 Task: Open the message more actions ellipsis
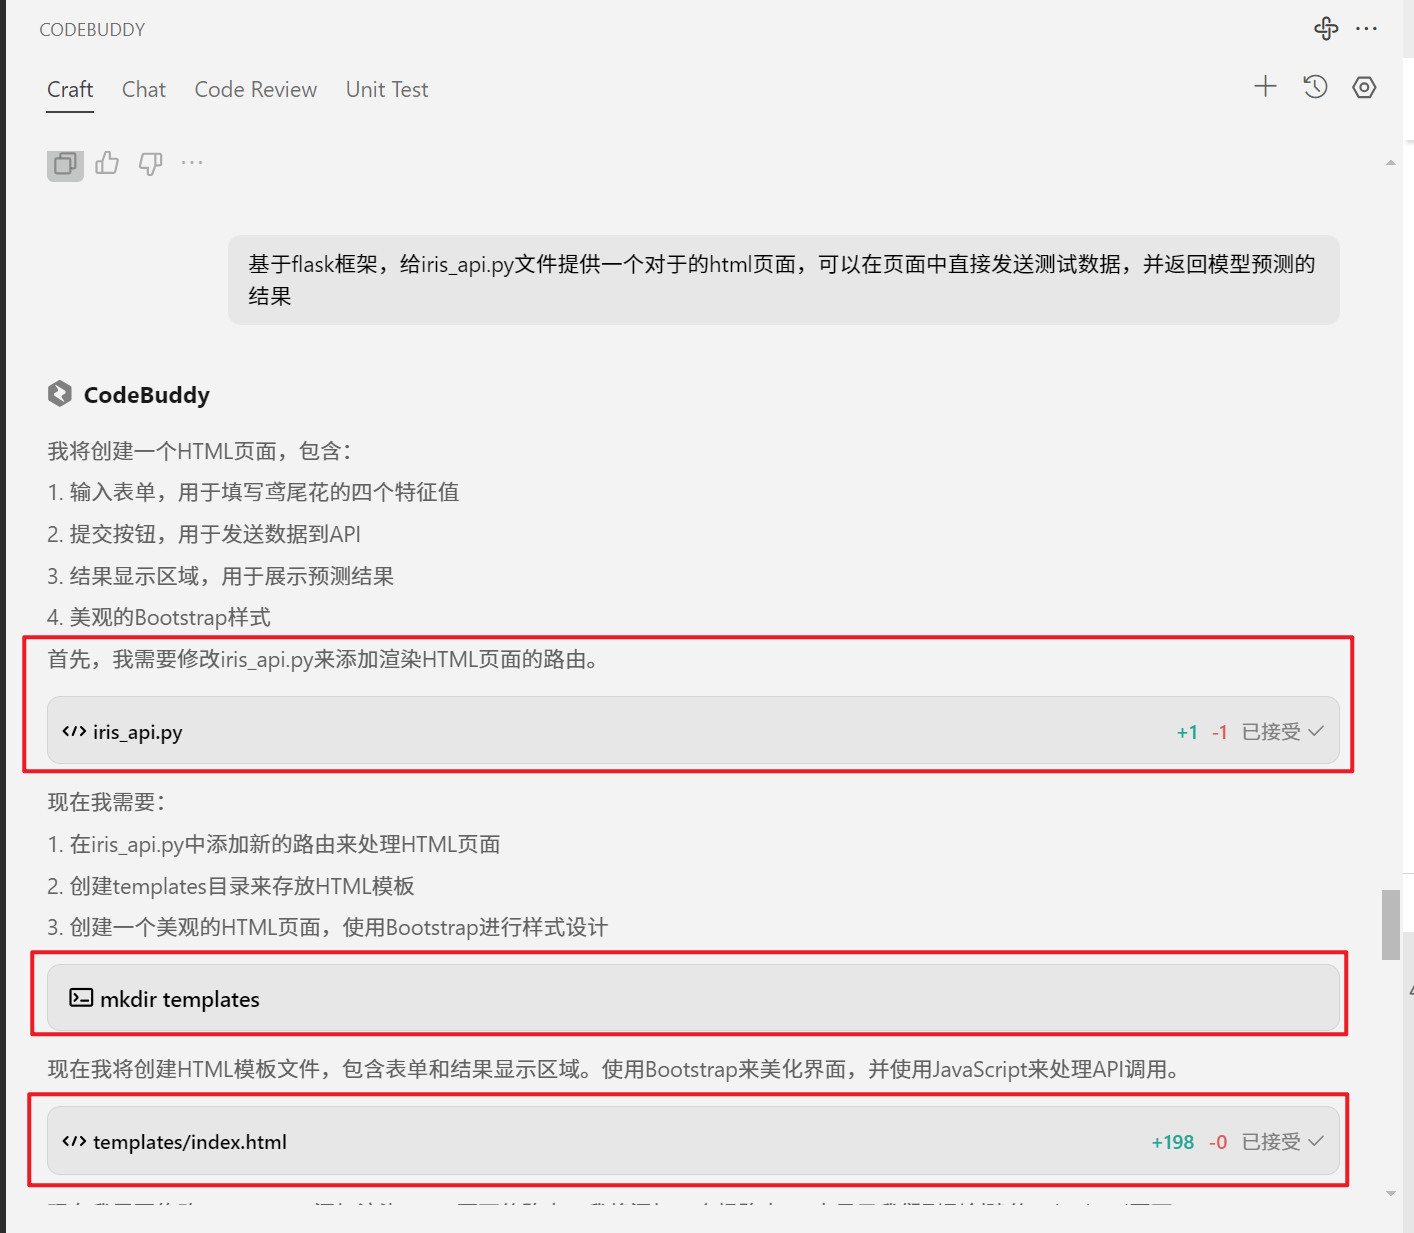pos(192,162)
